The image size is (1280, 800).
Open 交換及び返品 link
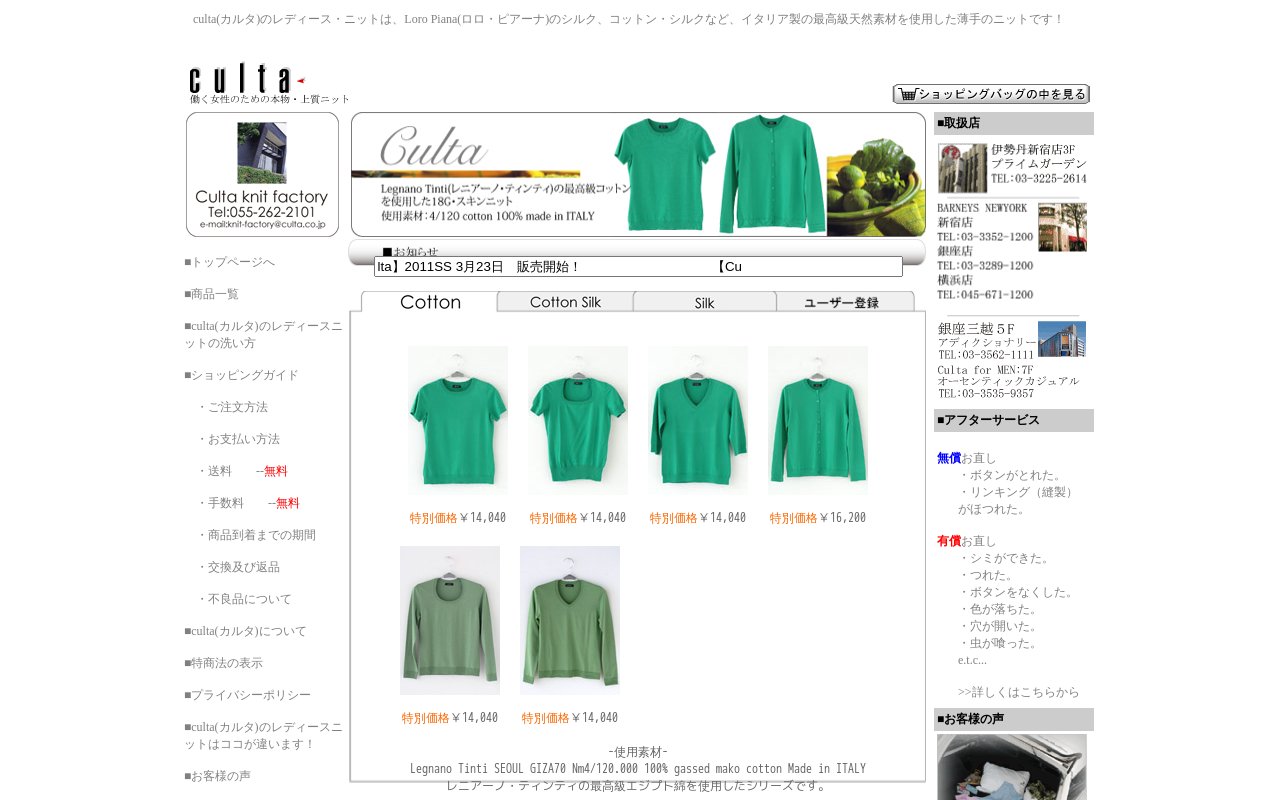pyautogui.click(x=238, y=567)
